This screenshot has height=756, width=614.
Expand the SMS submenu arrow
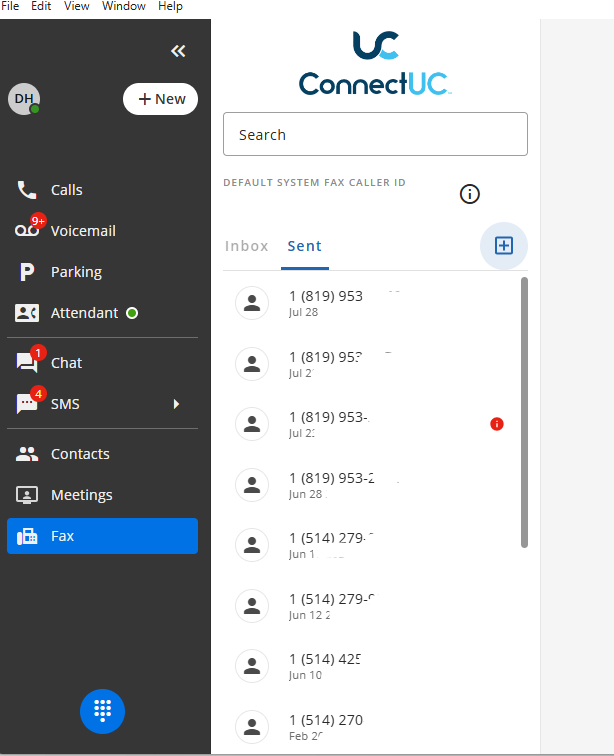pyautogui.click(x=177, y=404)
